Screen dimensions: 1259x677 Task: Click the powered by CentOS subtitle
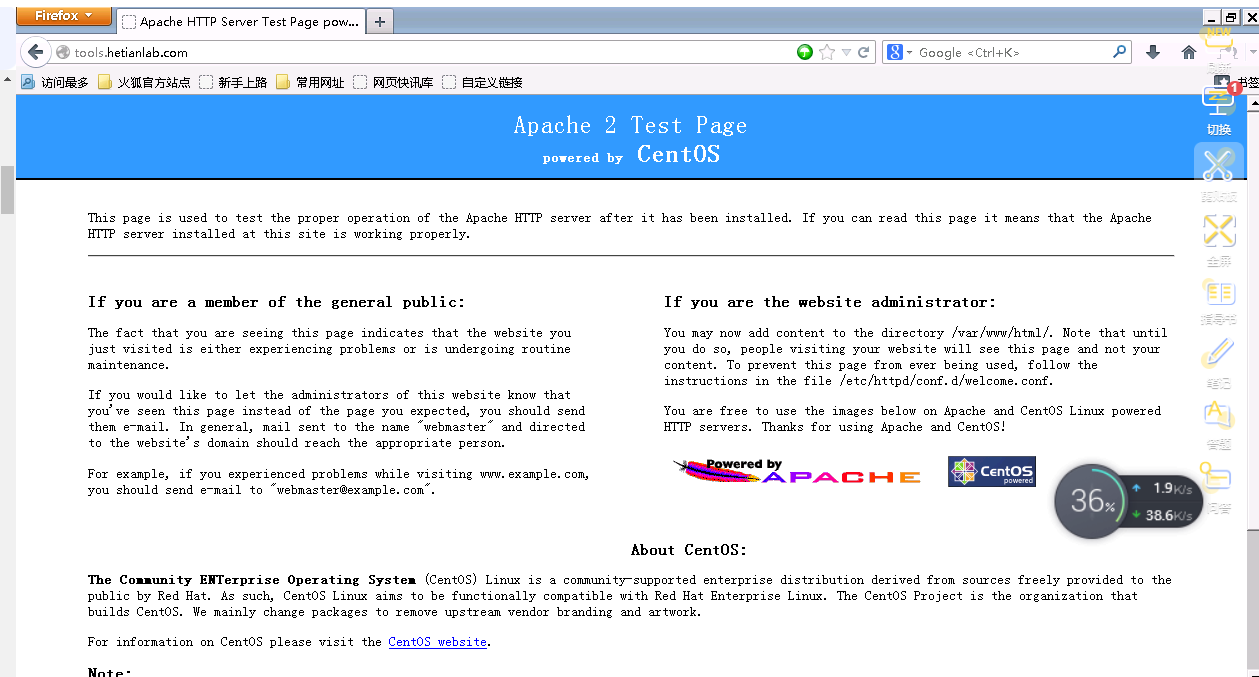tap(631, 155)
